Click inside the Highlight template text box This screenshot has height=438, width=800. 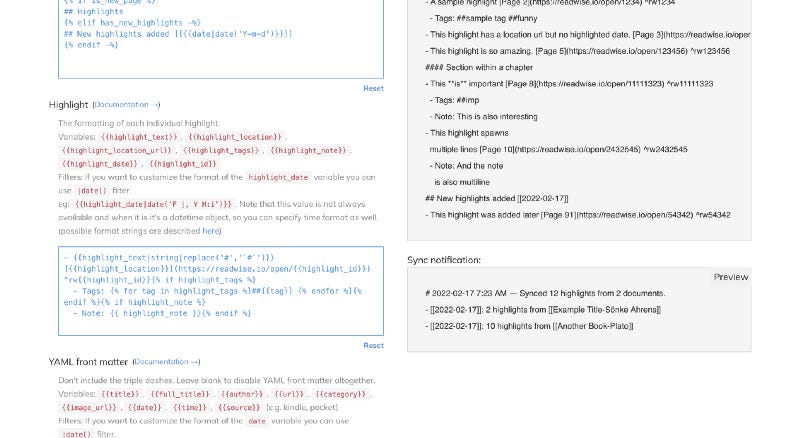221,291
